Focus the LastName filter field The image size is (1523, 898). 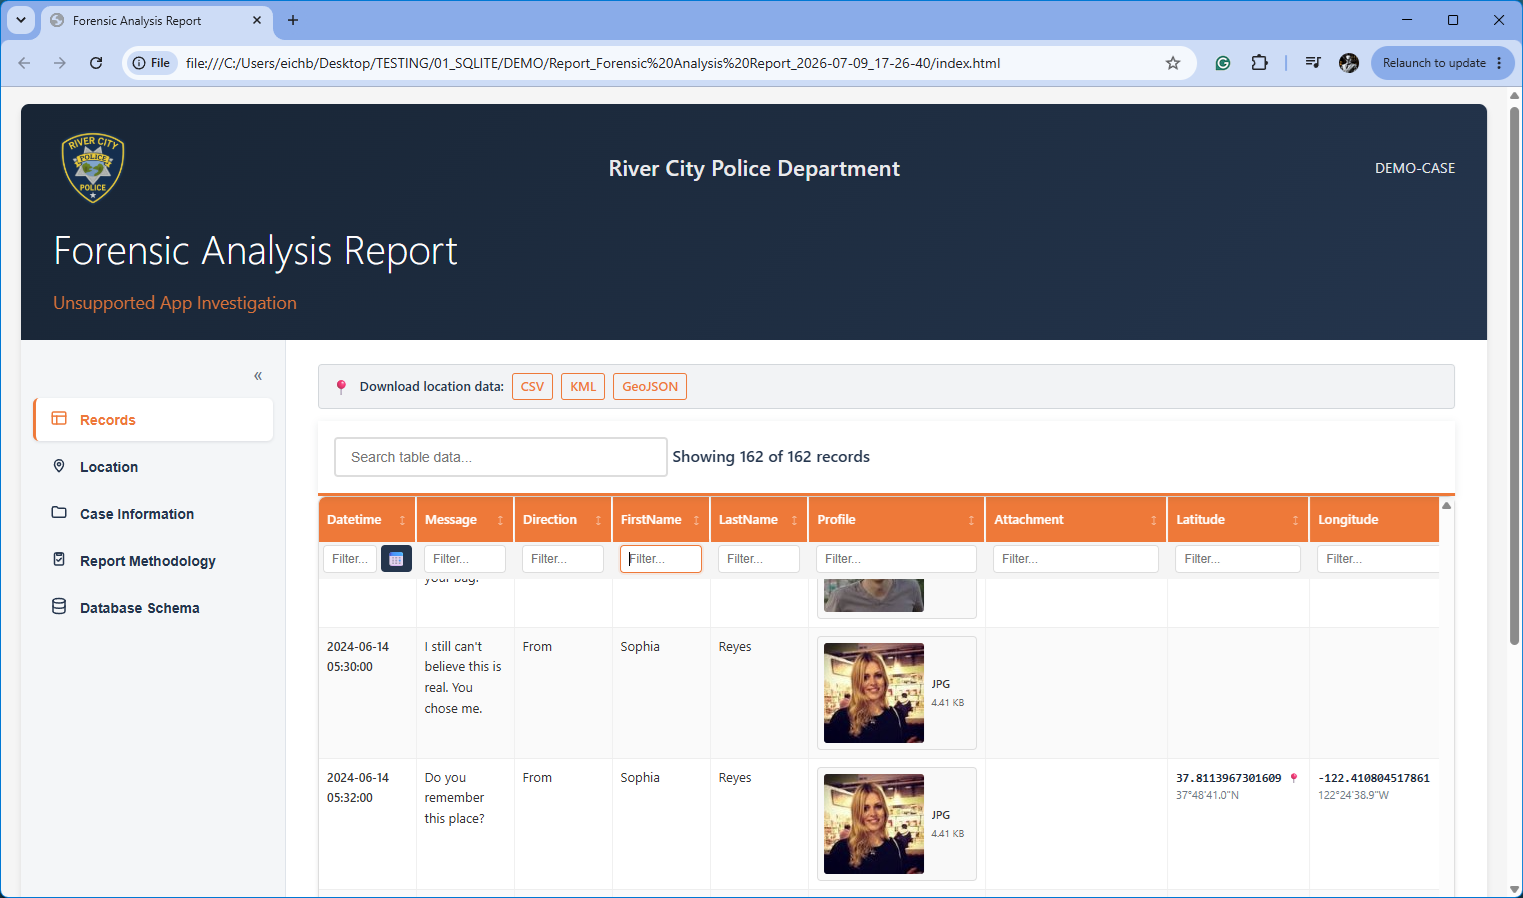tap(759, 559)
